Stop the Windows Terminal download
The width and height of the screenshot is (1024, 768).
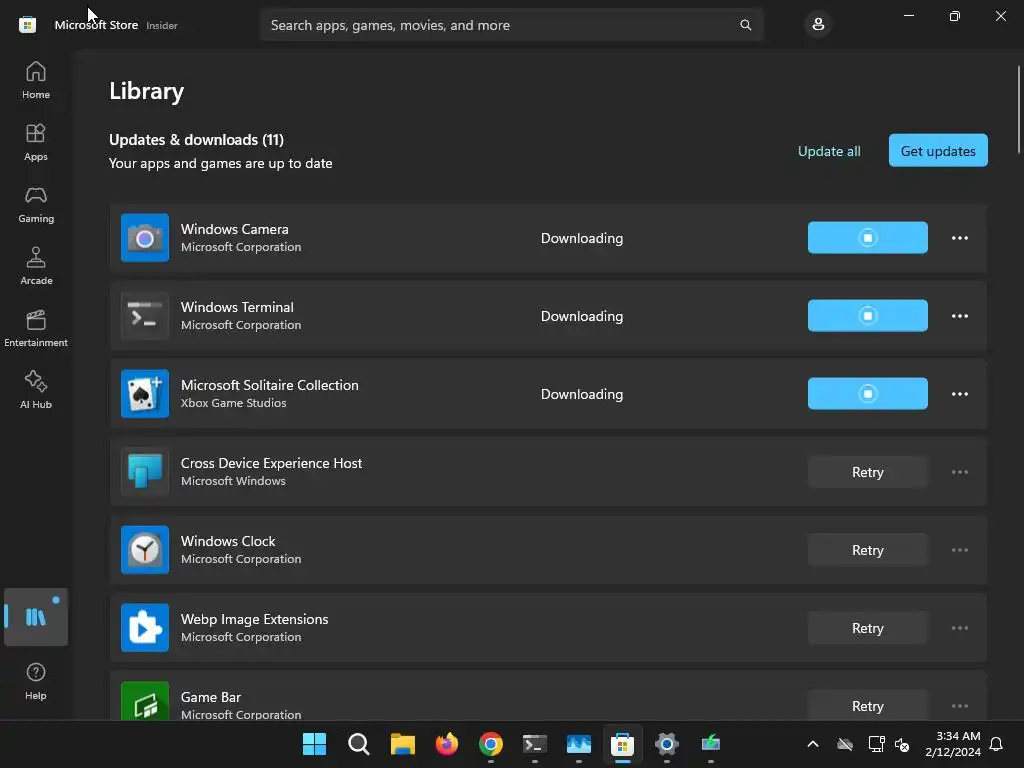point(867,316)
